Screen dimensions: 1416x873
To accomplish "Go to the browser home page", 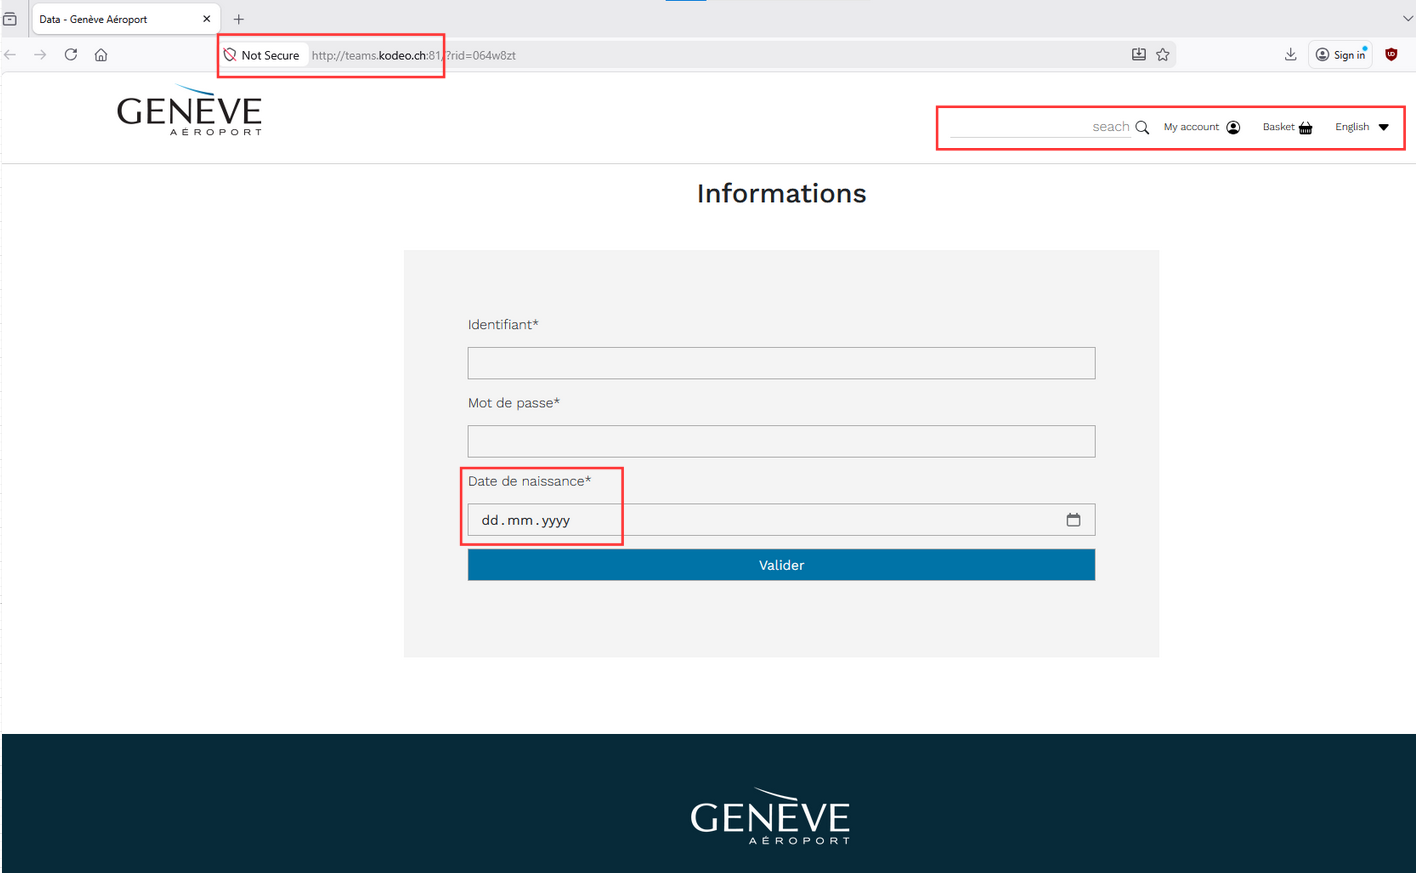I will (100, 55).
